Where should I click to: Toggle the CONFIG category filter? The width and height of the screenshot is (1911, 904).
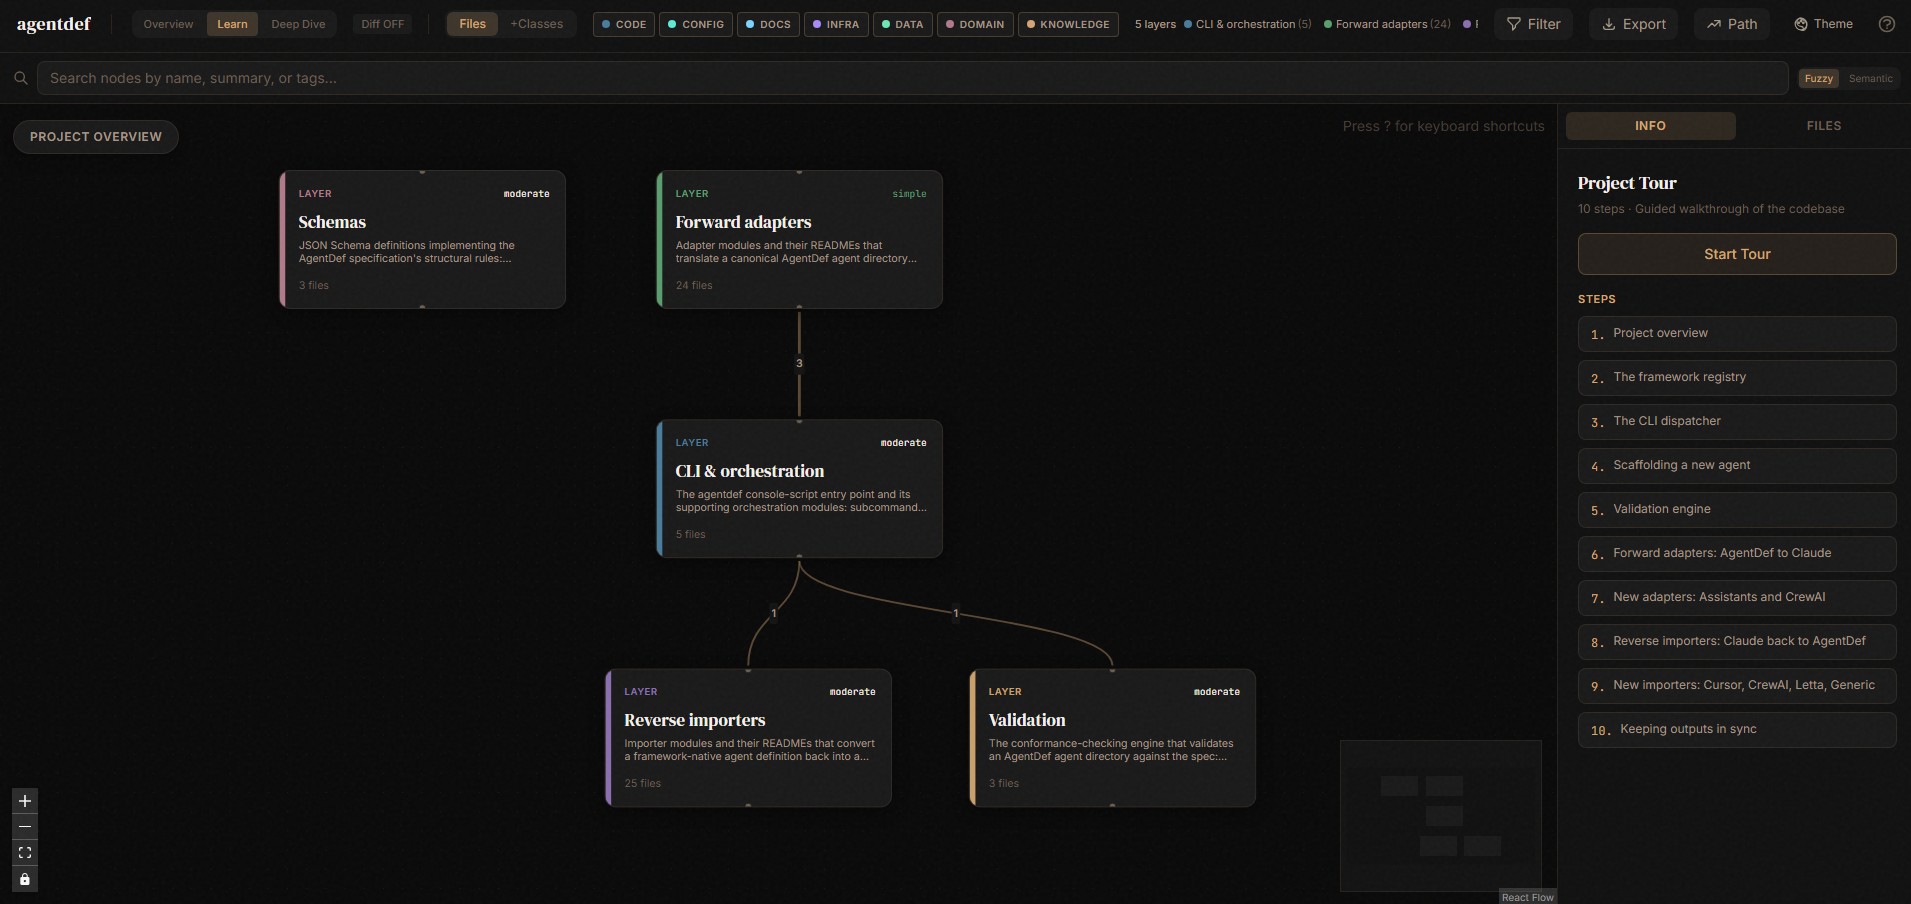point(696,24)
